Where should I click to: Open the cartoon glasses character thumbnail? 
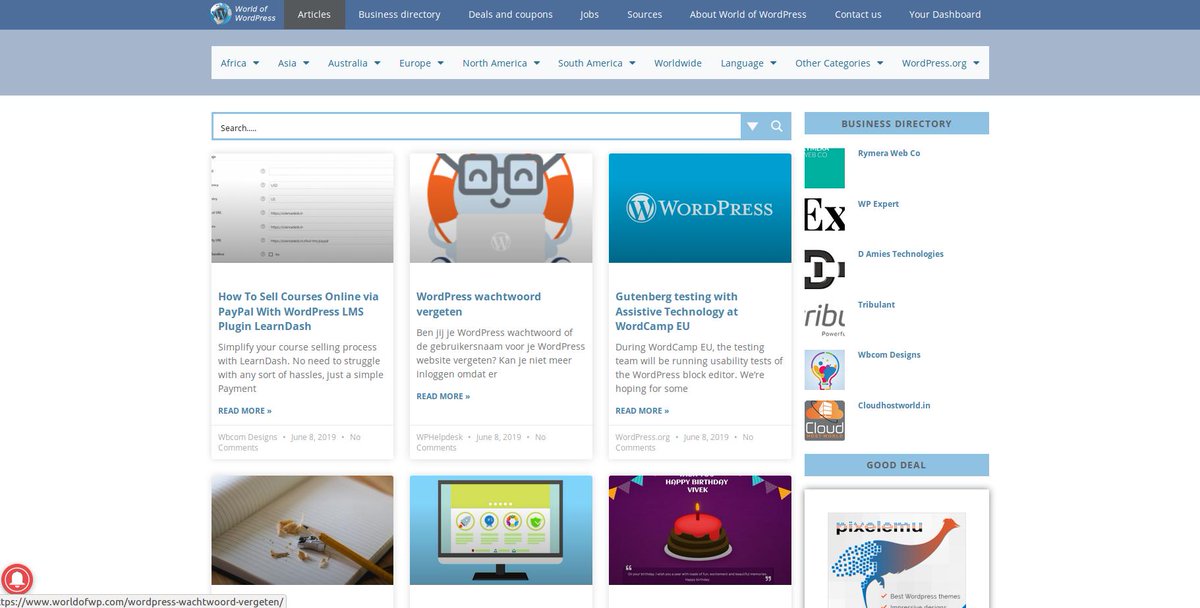click(x=501, y=208)
